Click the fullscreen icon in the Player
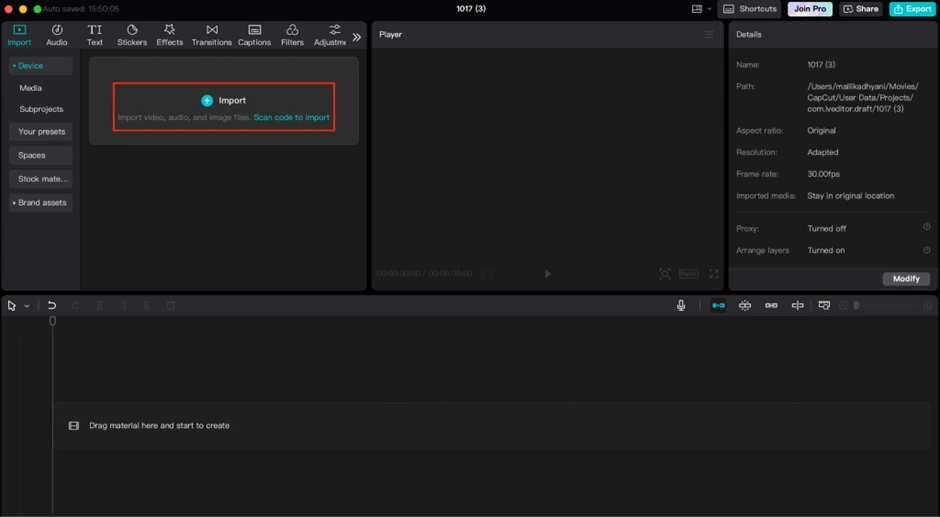 tap(714, 273)
